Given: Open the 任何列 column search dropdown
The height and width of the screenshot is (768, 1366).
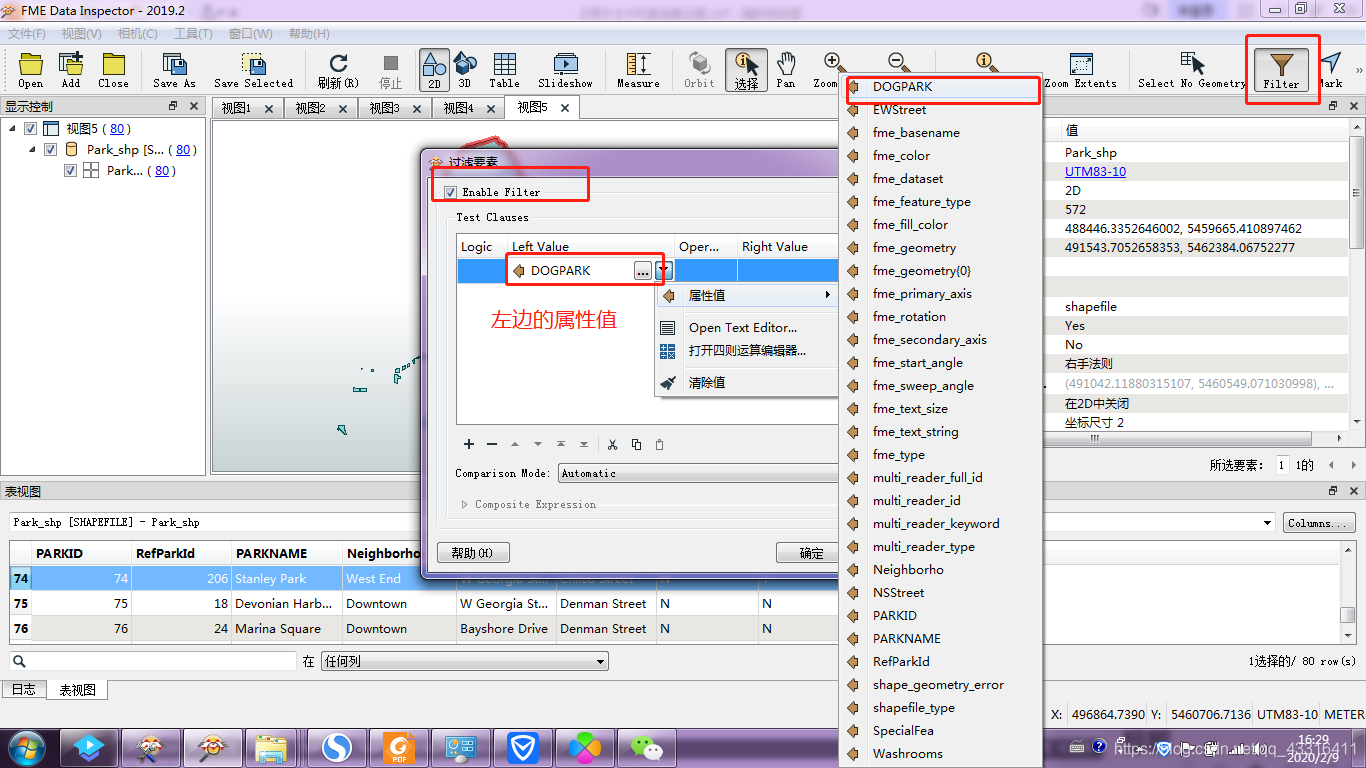Looking at the screenshot, I should click(463, 661).
